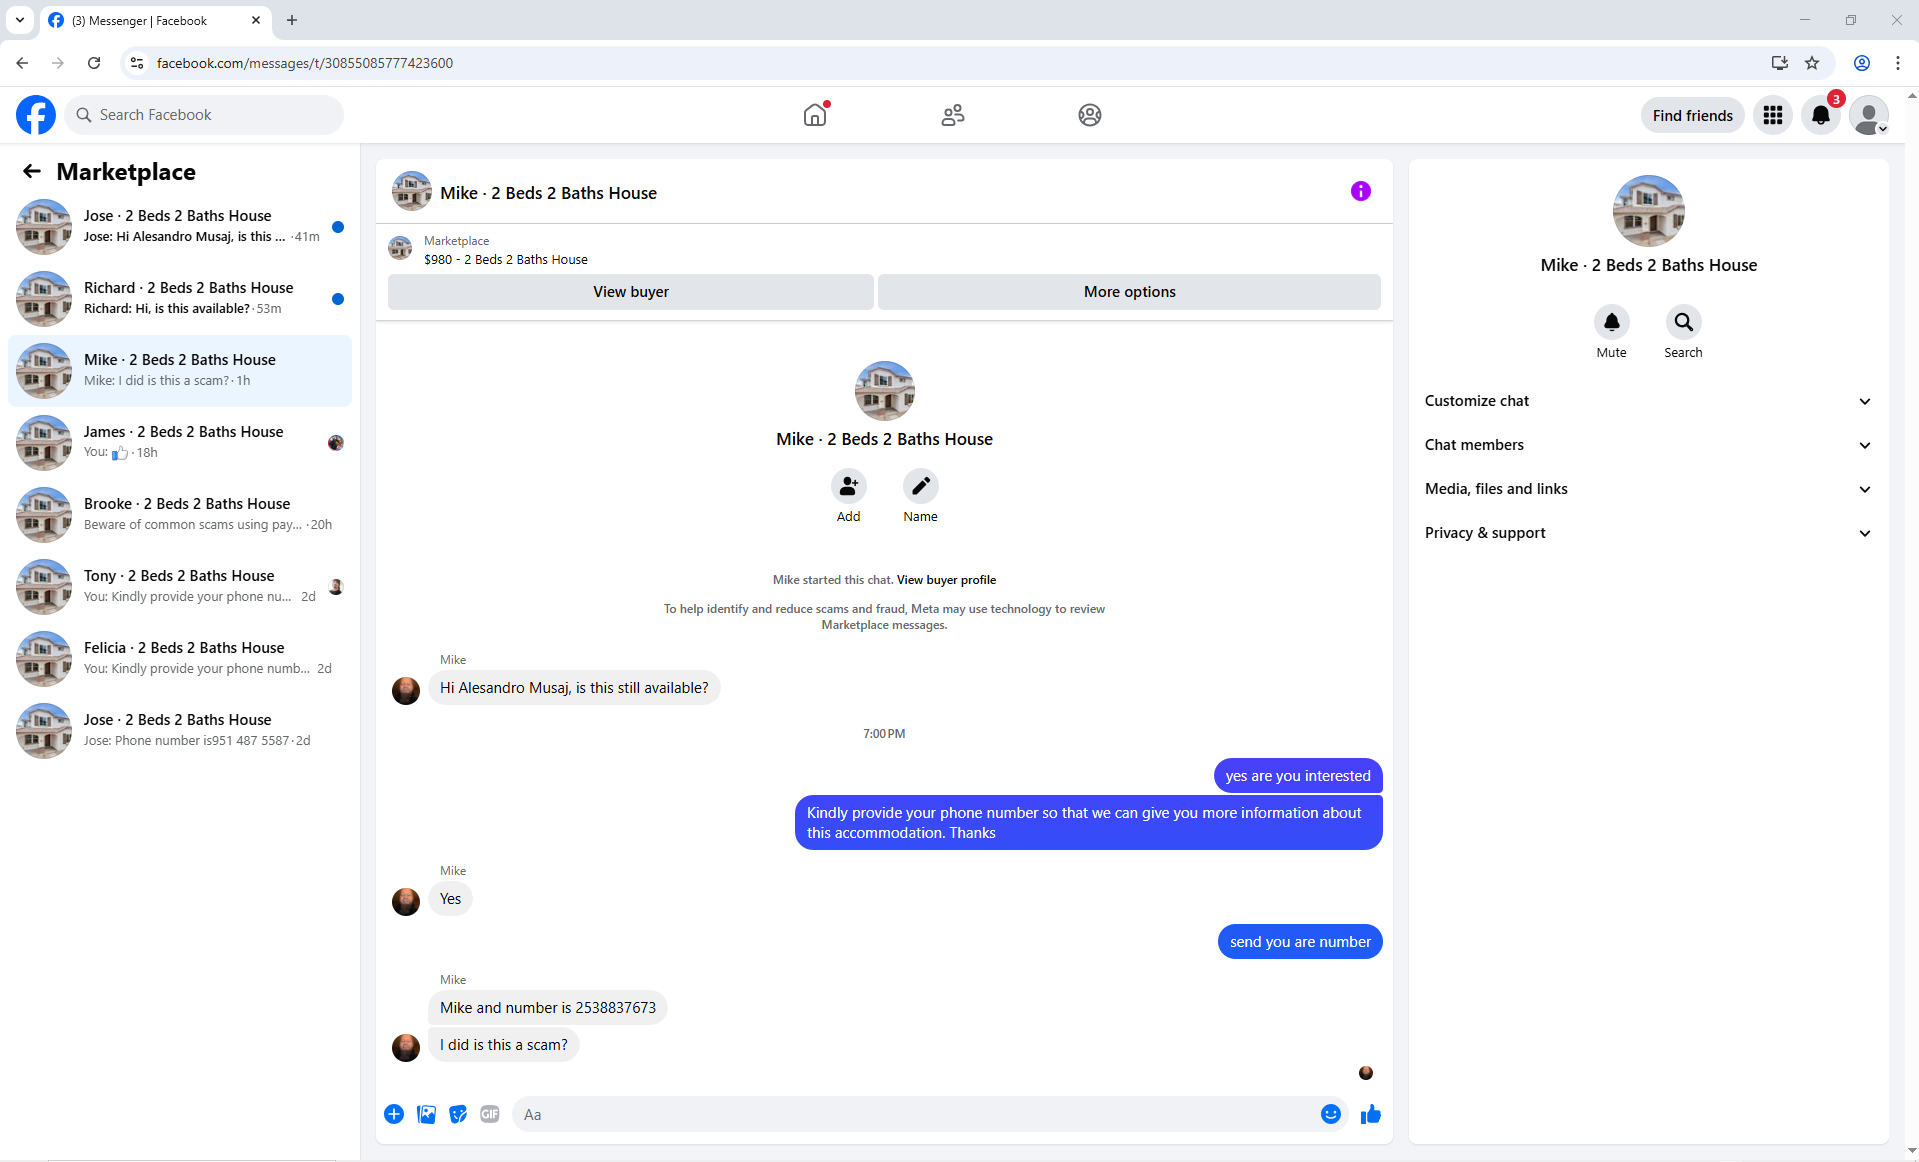Open the Chrome profile button
Screen dimensions: 1919x1162
click(1862, 63)
